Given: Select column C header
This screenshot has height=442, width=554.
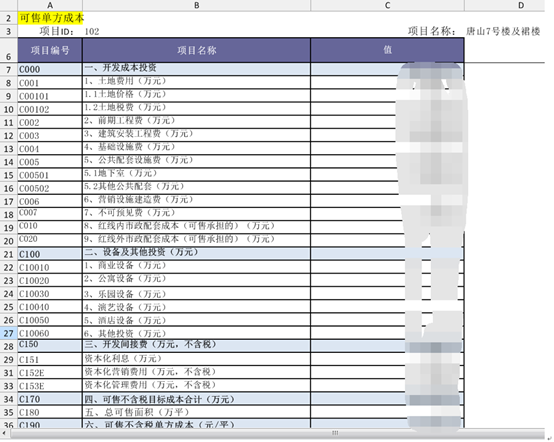Looking at the screenshot, I should pyautogui.click(x=387, y=5).
